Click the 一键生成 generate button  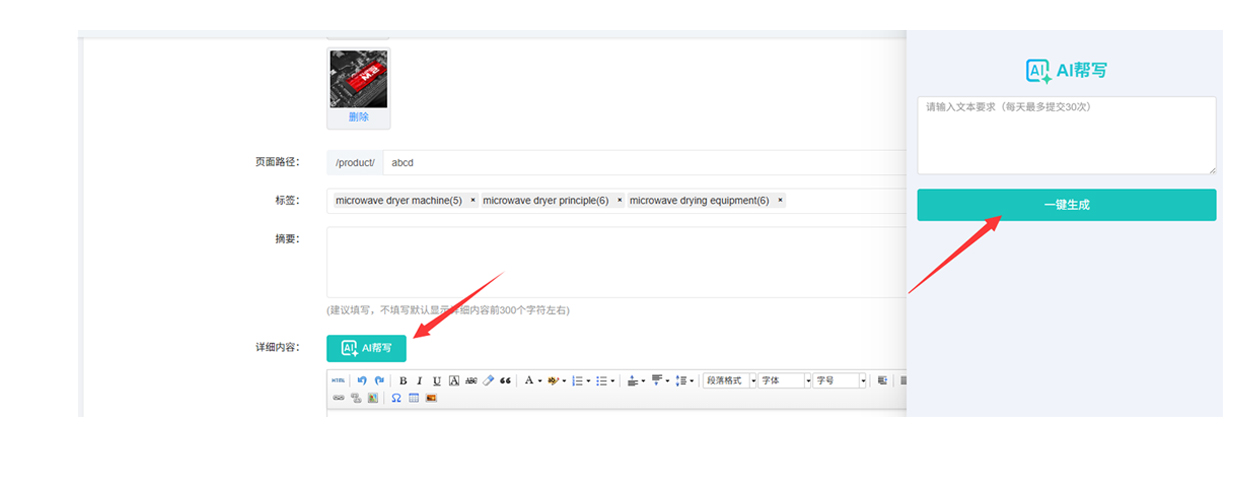click(x=1066, y=205)
